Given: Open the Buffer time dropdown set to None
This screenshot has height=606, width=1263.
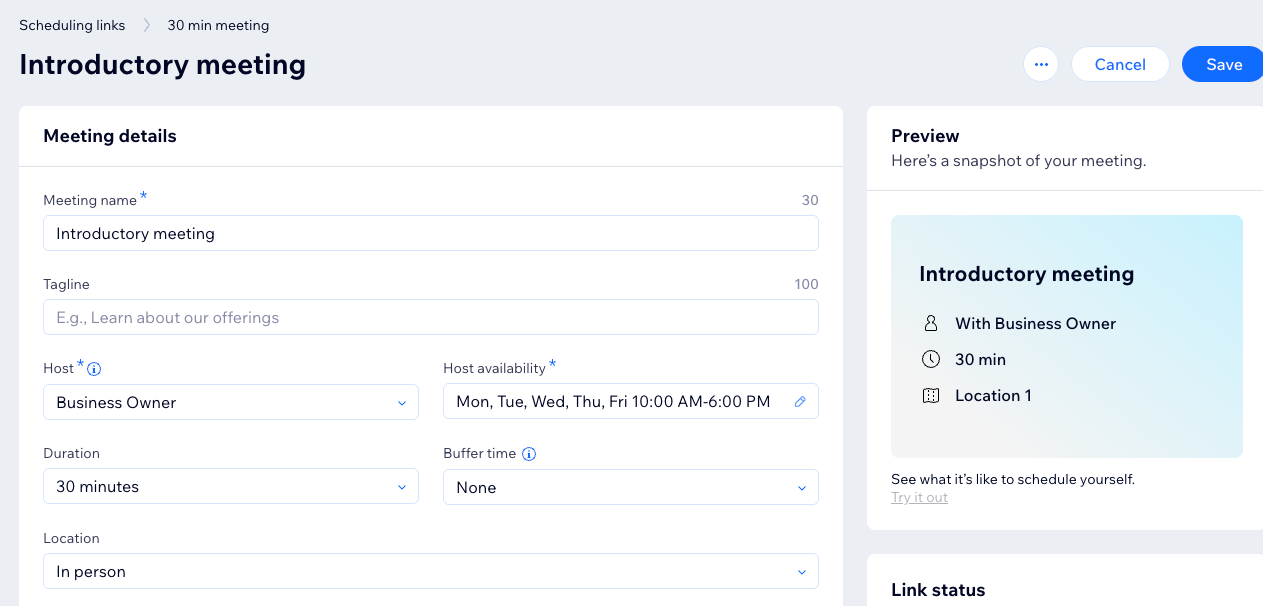Looking at the screenshot, I should pos(631,487).
